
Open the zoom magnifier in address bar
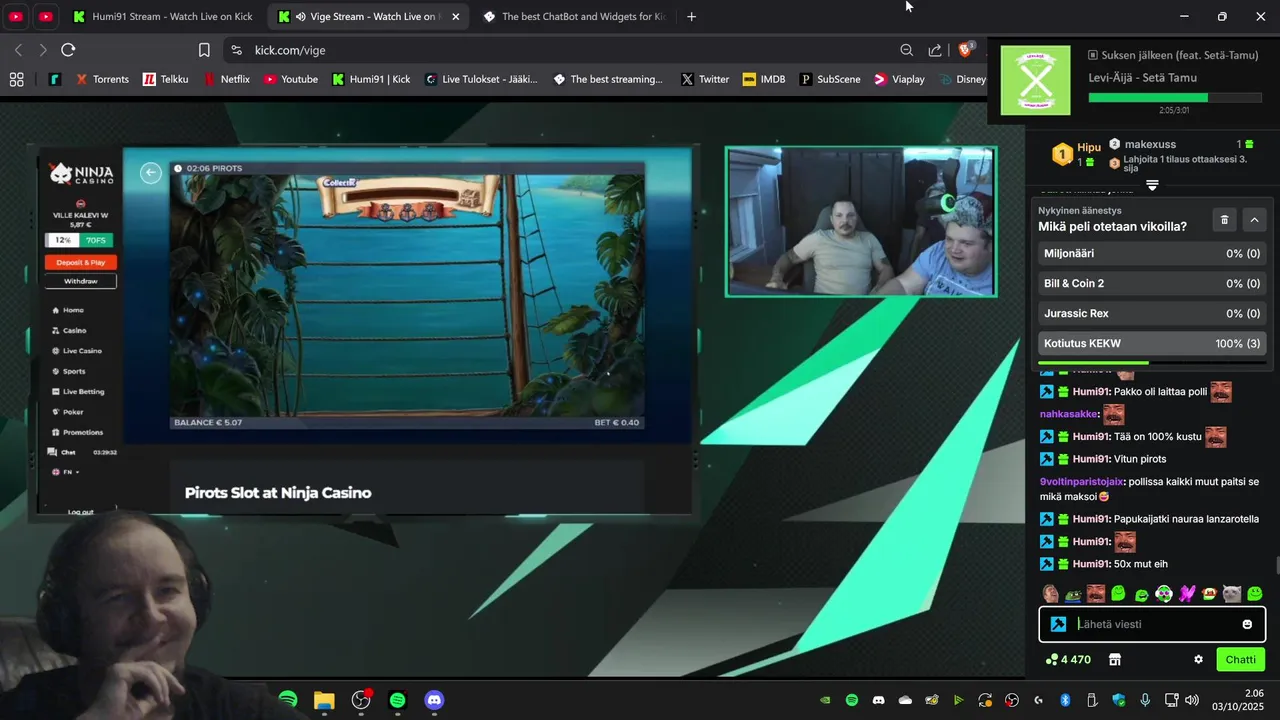point(906,50)
